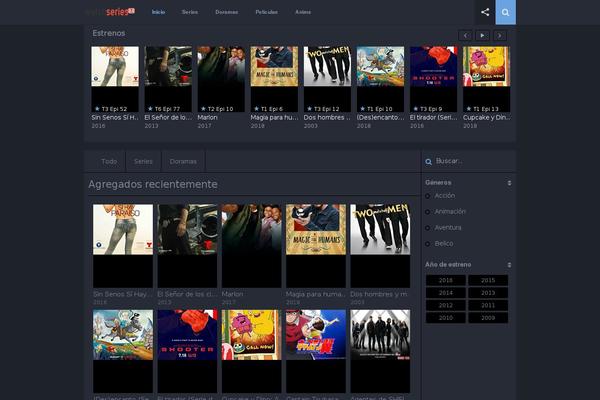Open the Anime menu item
The width and height of the screenshot is (600, 400).
pos(303,12)
